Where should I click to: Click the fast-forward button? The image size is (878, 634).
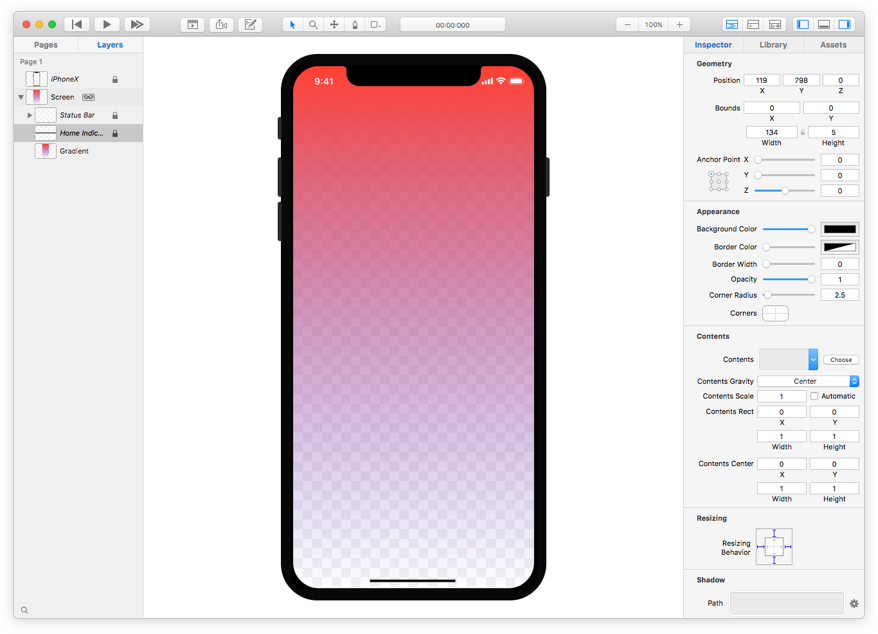(x=137, y=24)
